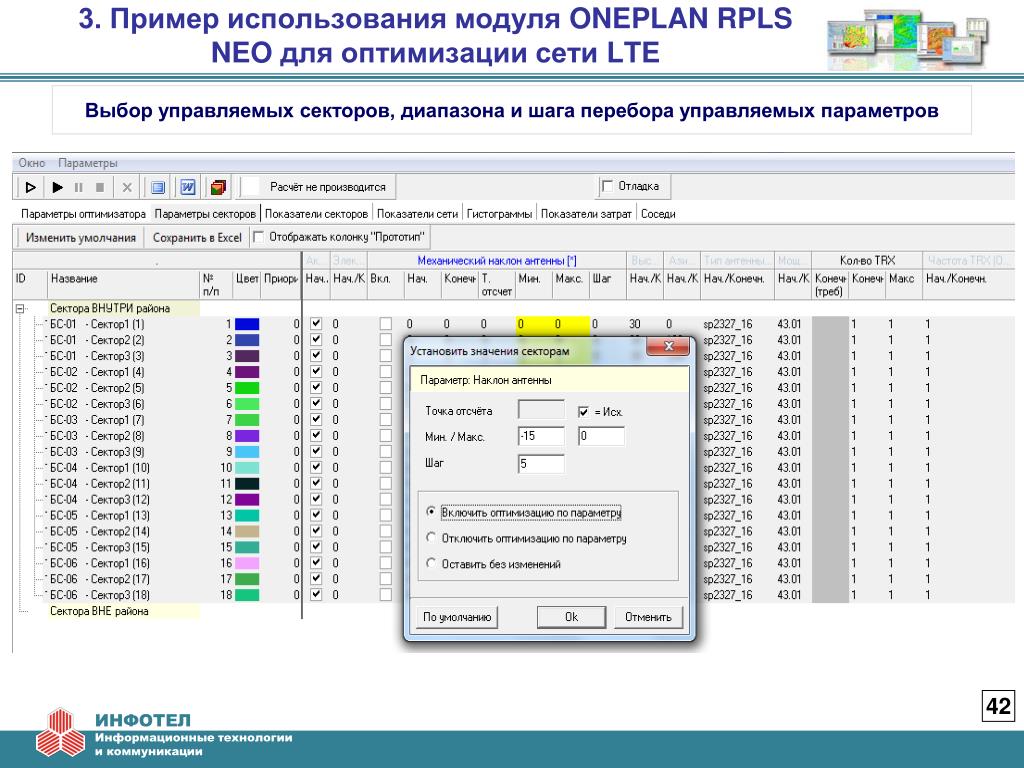Viewport: 1024px width, 768px height.
Task: Click the yellow Мин. cell of БС-01 Сектор1 (1)
Action: point(534,323)
